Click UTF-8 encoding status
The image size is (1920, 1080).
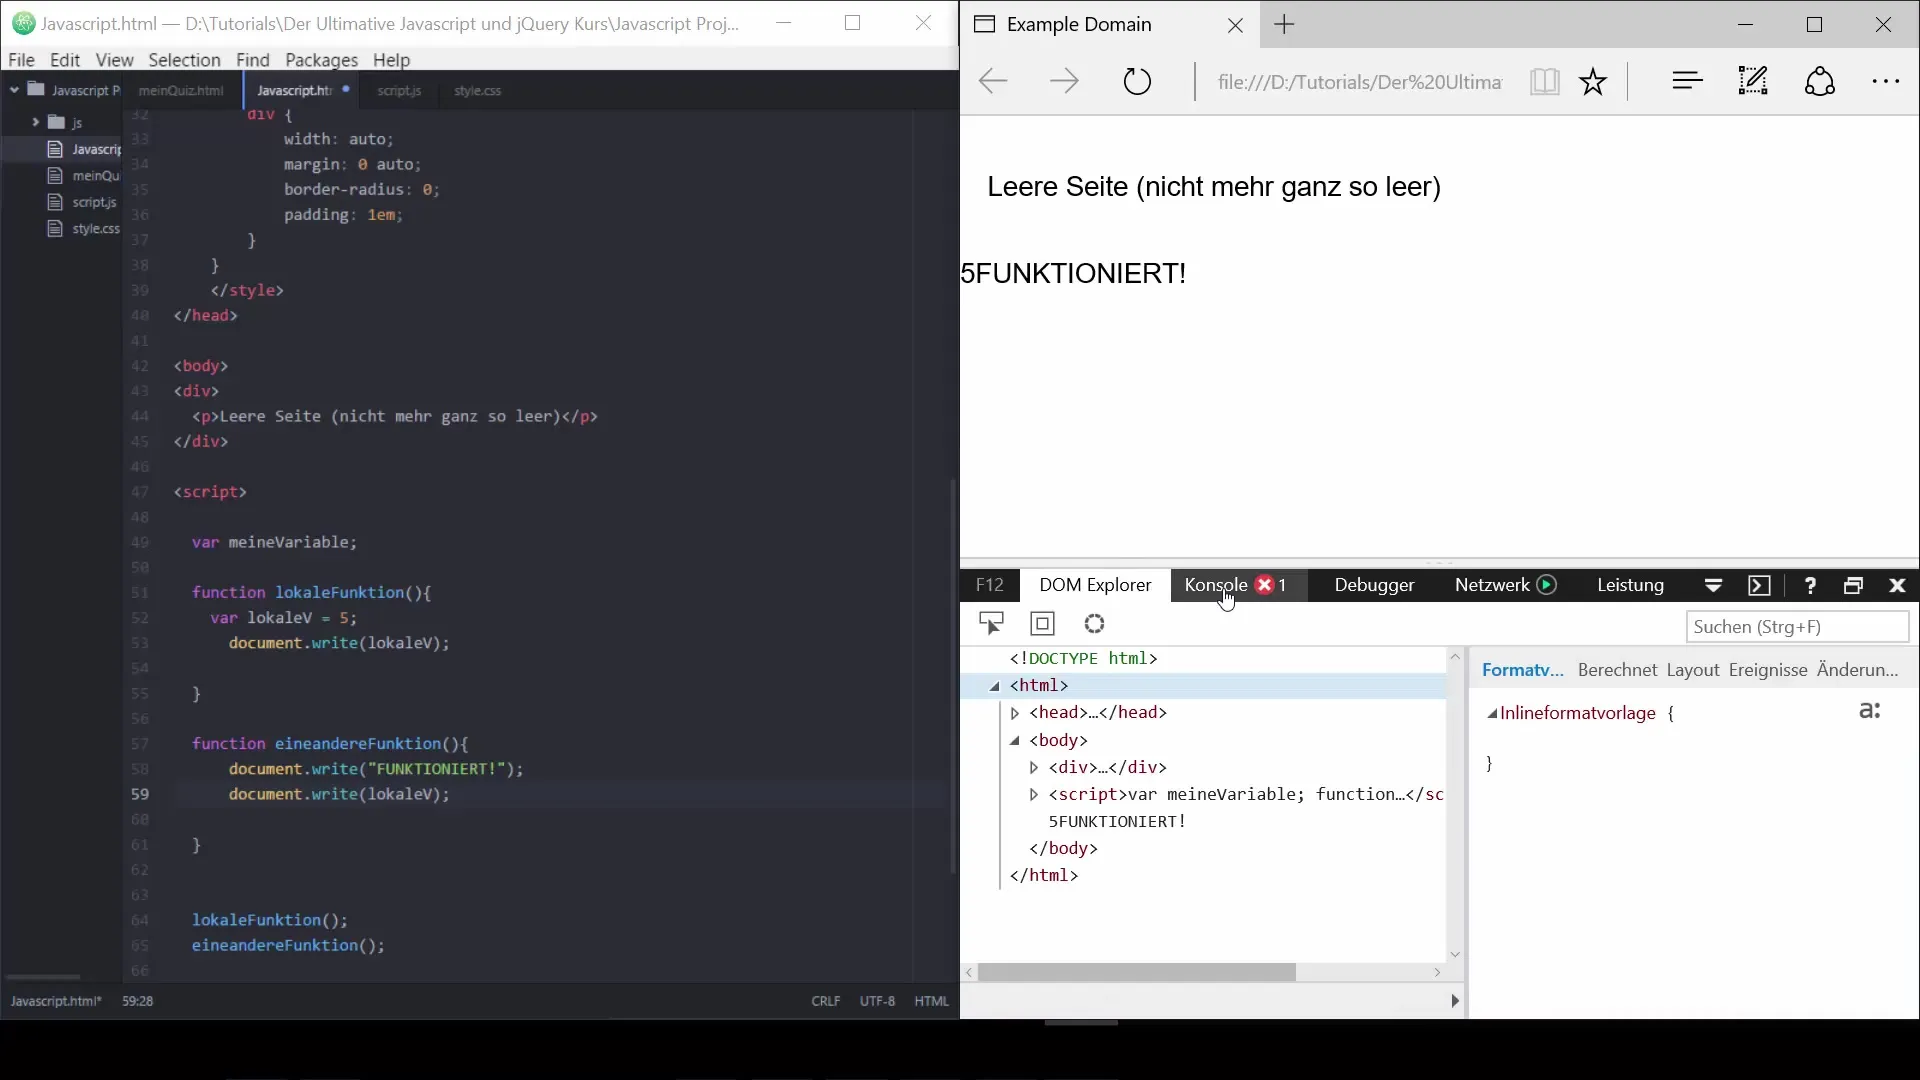[877, 1001]
